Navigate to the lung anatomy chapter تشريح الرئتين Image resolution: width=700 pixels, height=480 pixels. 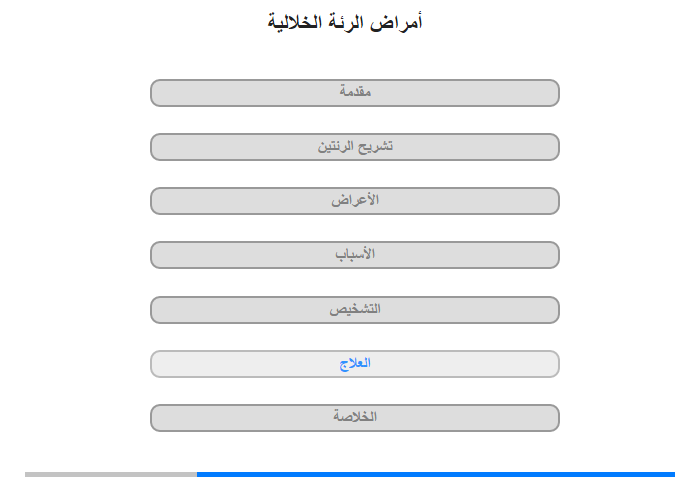[x=355, y=147]
